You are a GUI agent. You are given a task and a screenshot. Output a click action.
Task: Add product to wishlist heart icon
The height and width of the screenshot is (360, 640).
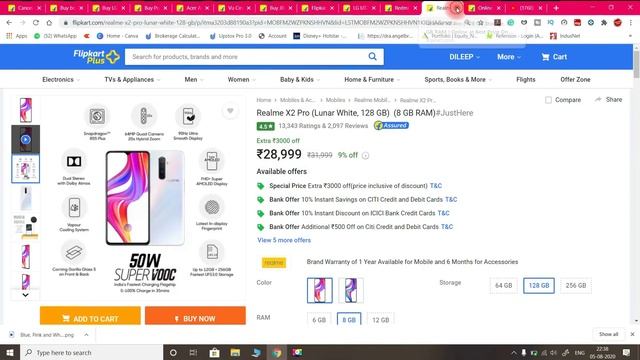tap(230, 111)
